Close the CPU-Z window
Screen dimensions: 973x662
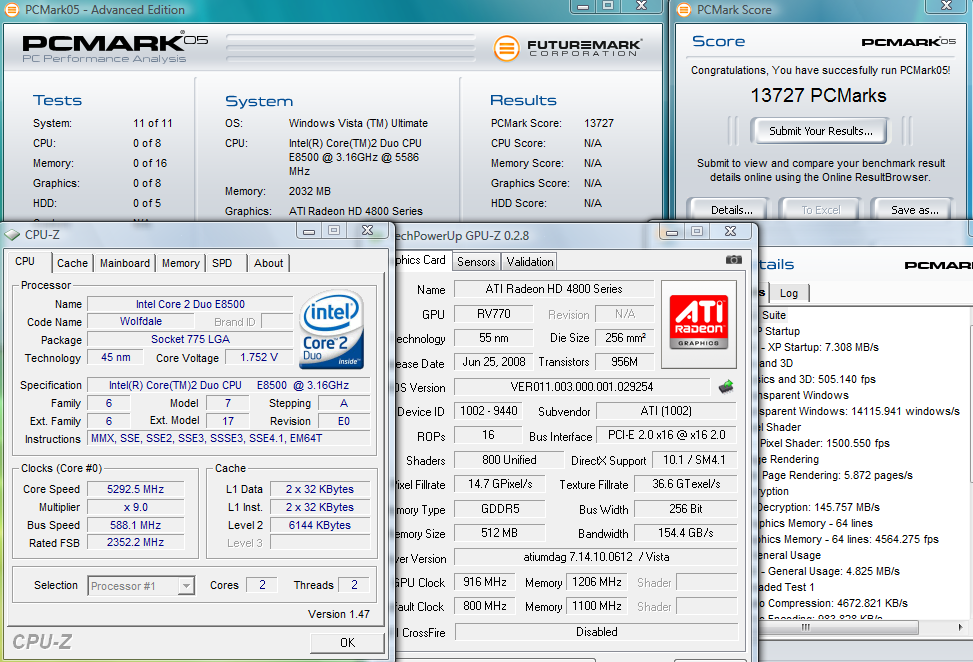(x=367, y=231)
